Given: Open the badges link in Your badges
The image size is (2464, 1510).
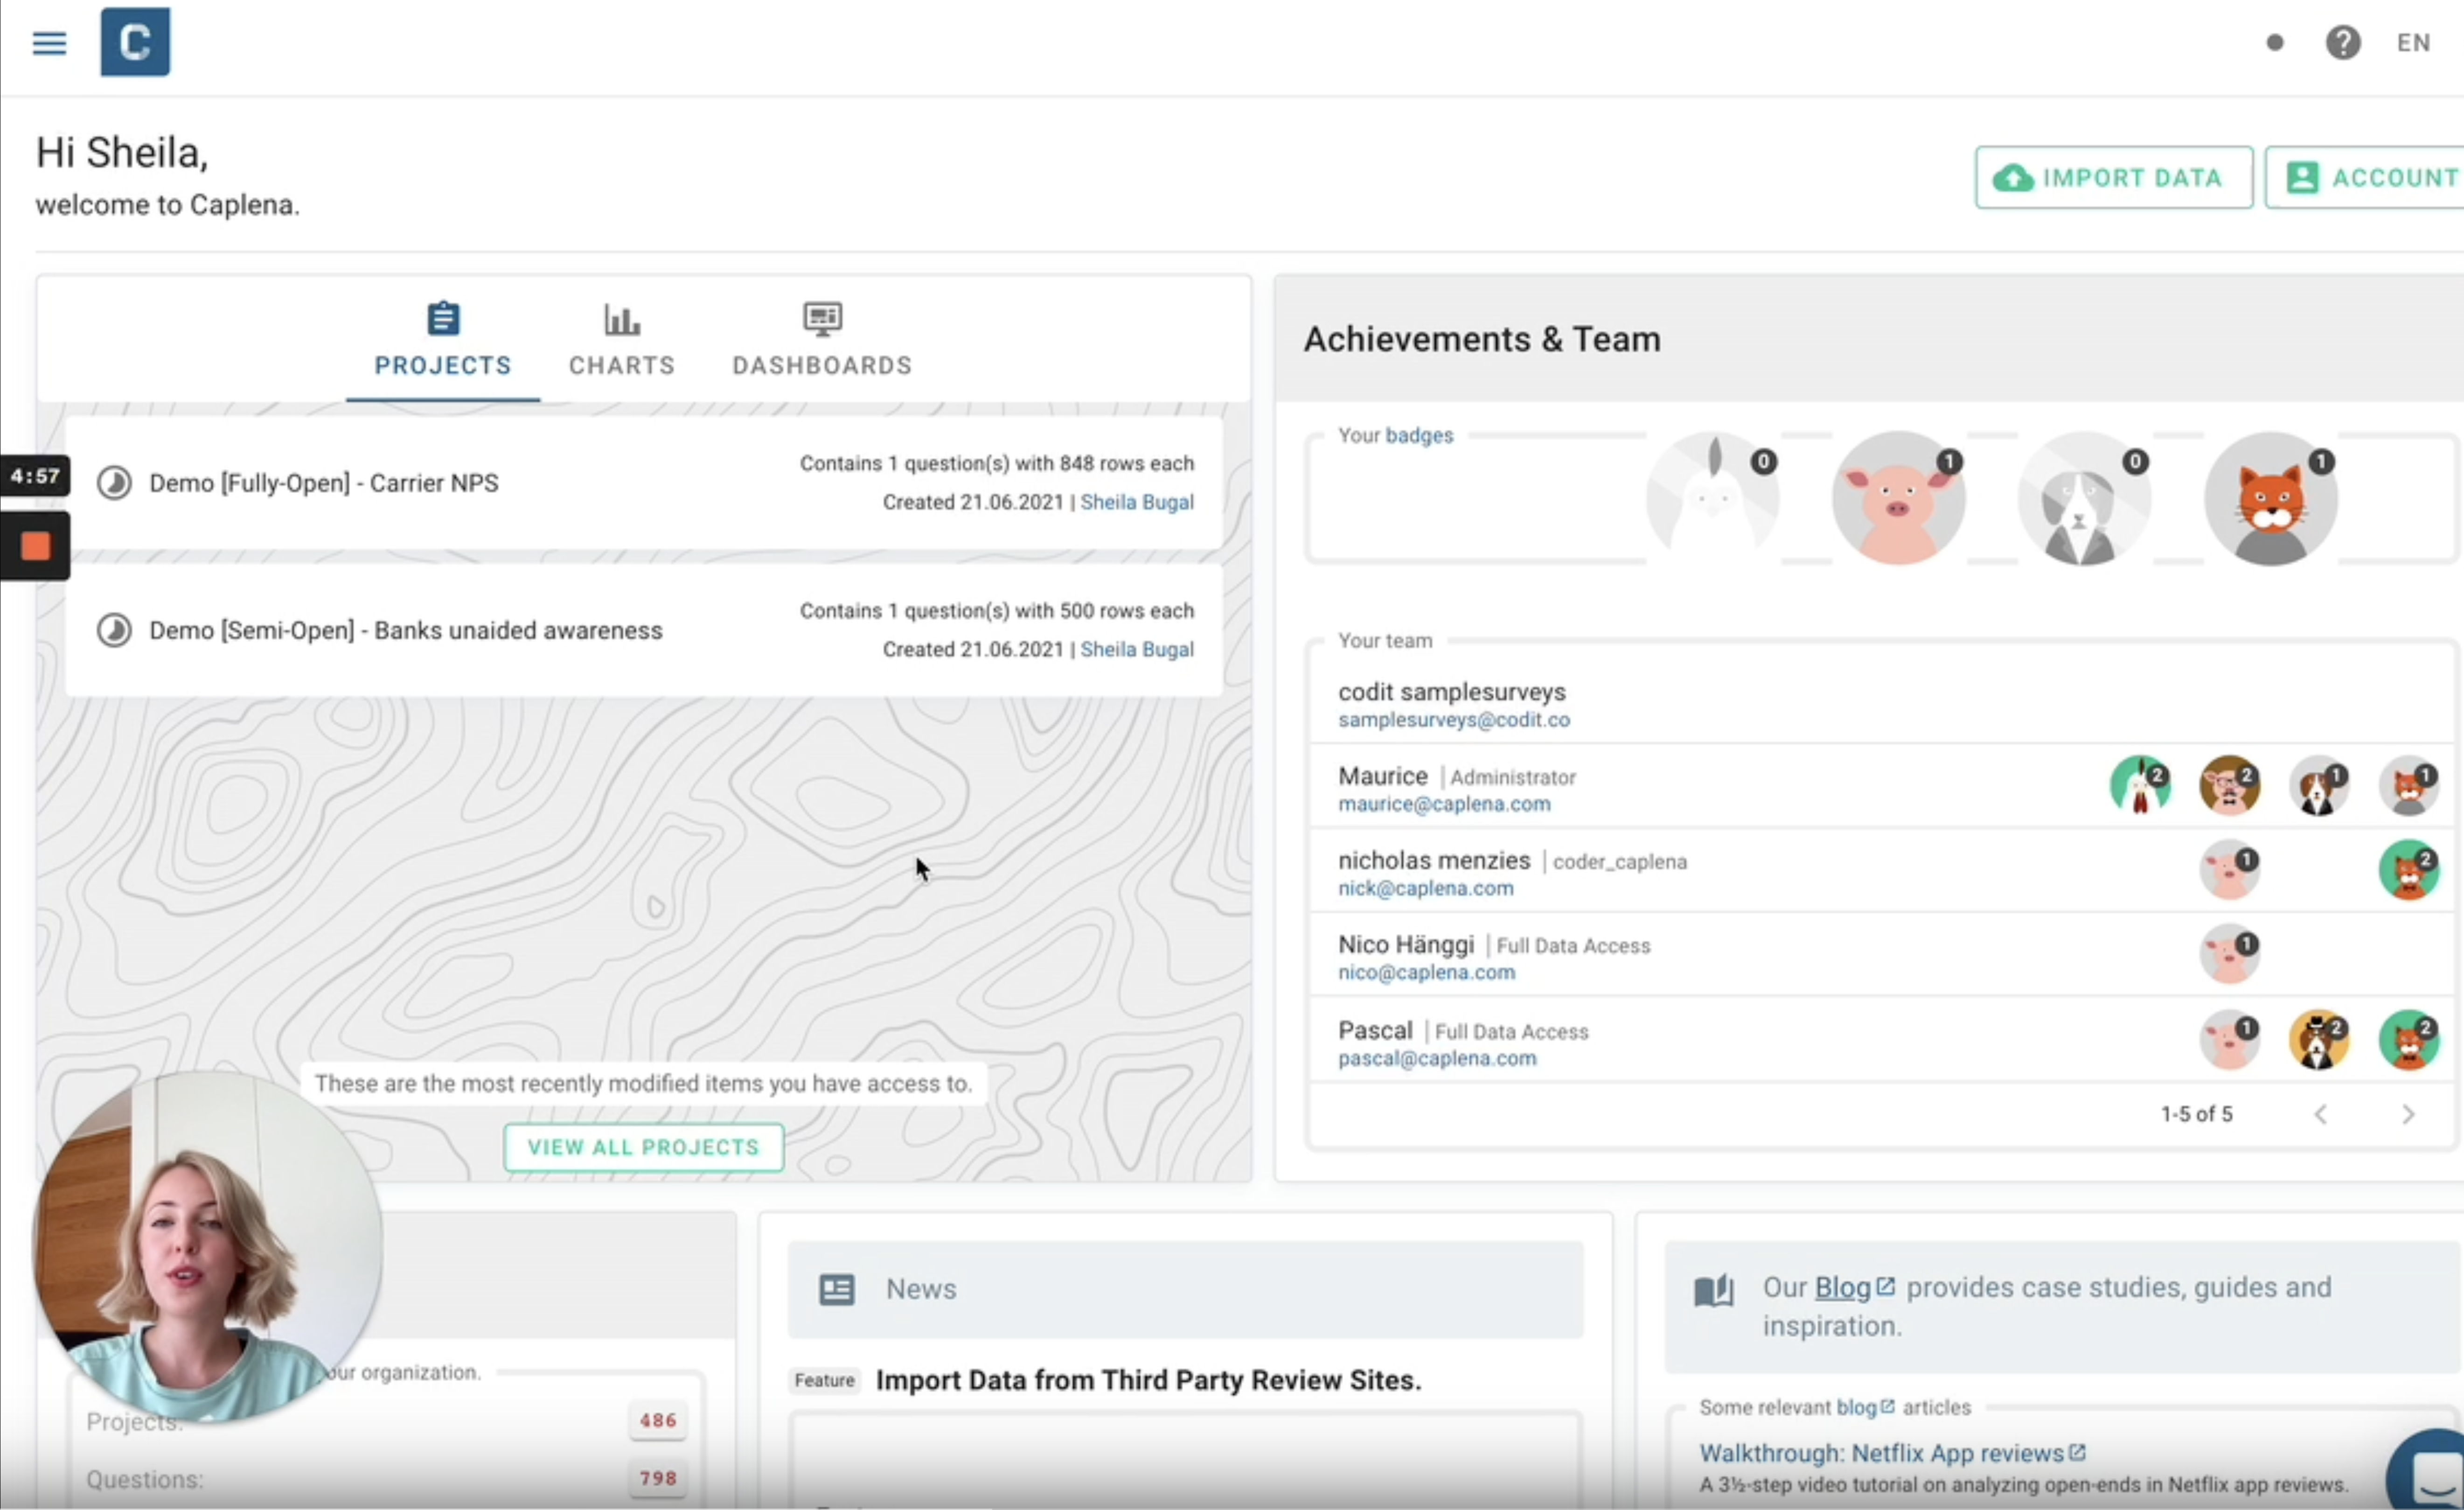Looking at the screenshot, I should click(x=1419, y=436).
